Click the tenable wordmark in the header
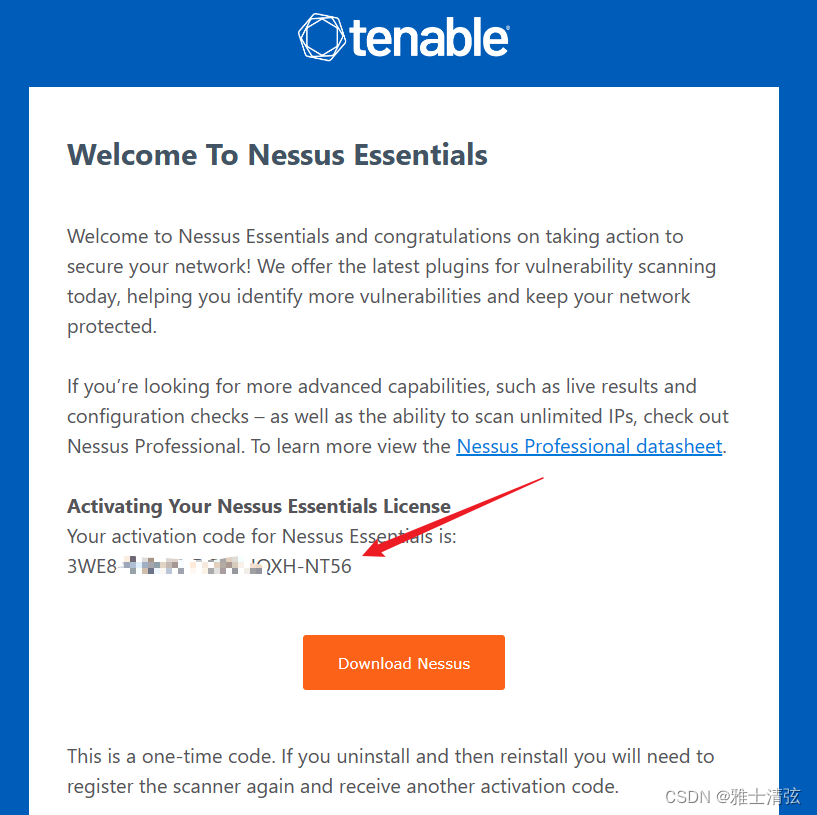The image size is (817, 815). (429, 39)
